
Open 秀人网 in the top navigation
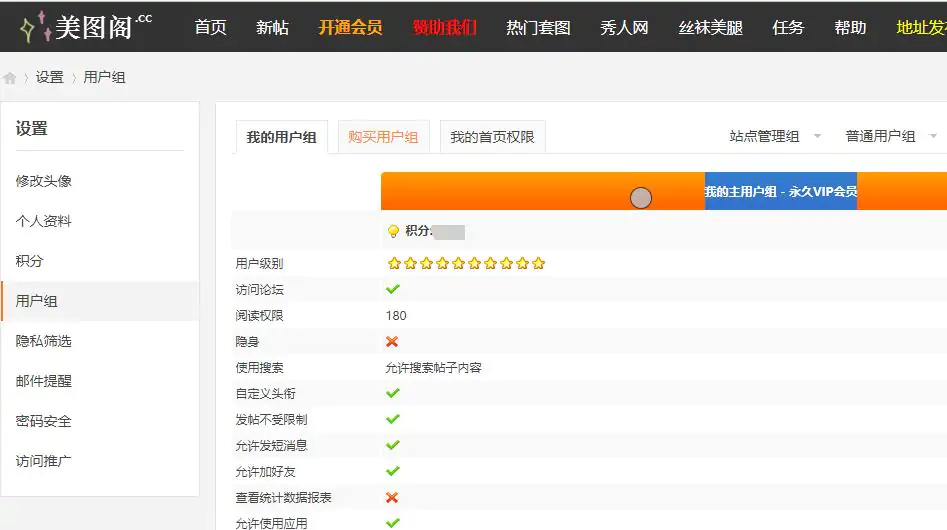tap(624, 27)
